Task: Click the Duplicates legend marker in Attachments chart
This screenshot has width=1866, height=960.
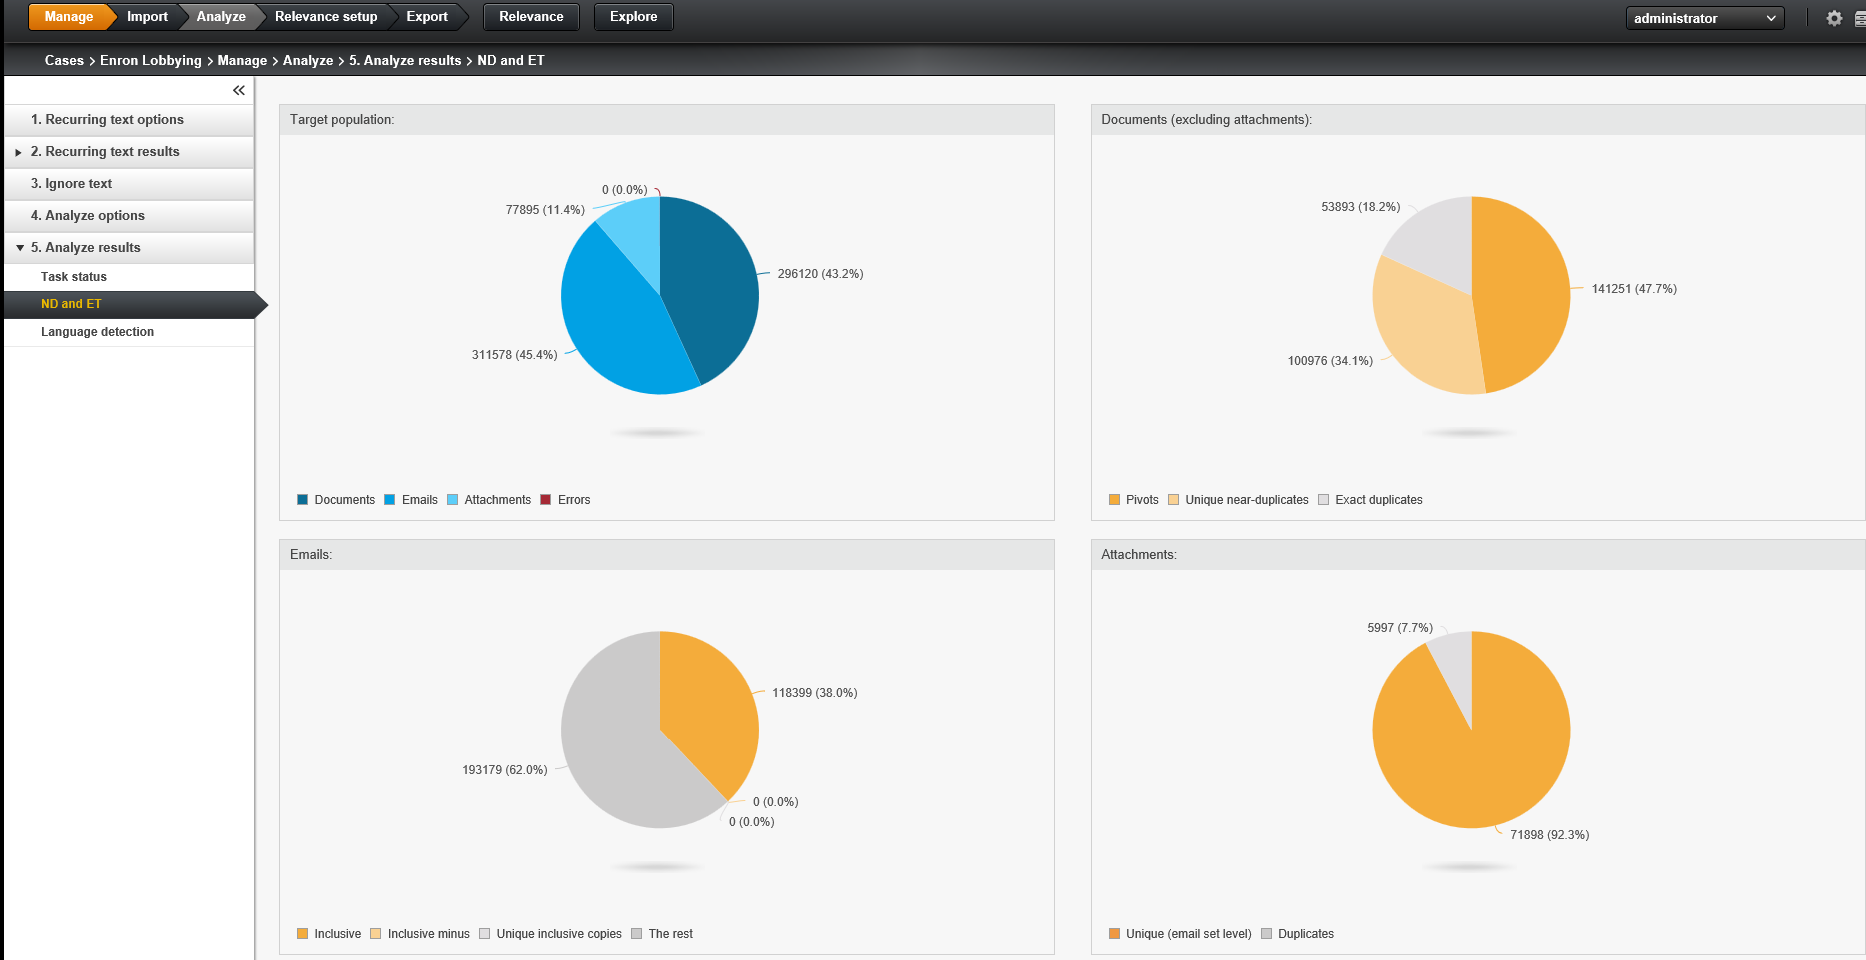Action: pos(1266,933)
